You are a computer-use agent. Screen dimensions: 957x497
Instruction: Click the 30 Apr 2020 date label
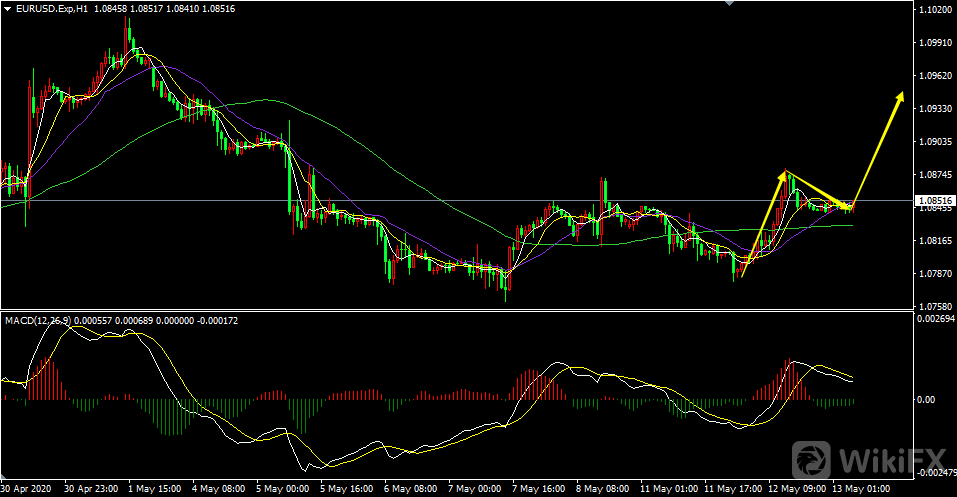coord(27,489)
